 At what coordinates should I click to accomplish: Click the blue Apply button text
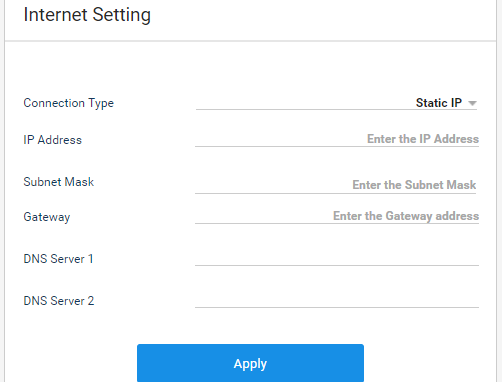(250, 364)
